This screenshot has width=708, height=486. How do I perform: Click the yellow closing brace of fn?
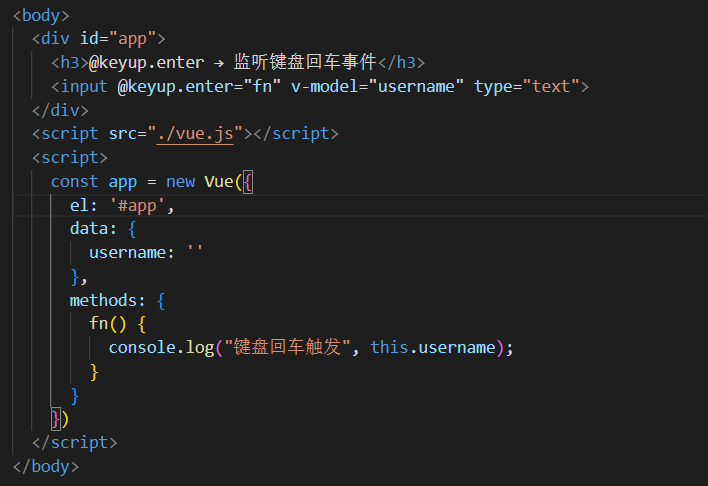94,372
